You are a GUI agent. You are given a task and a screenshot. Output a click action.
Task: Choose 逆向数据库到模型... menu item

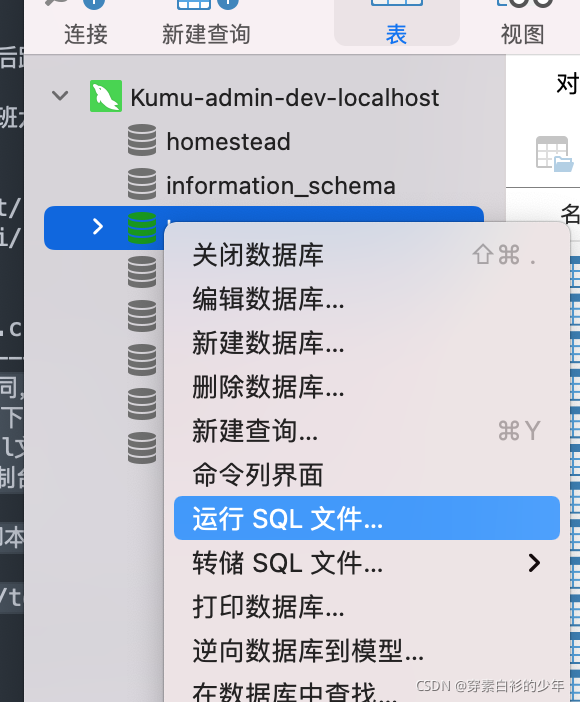point(367,651)
